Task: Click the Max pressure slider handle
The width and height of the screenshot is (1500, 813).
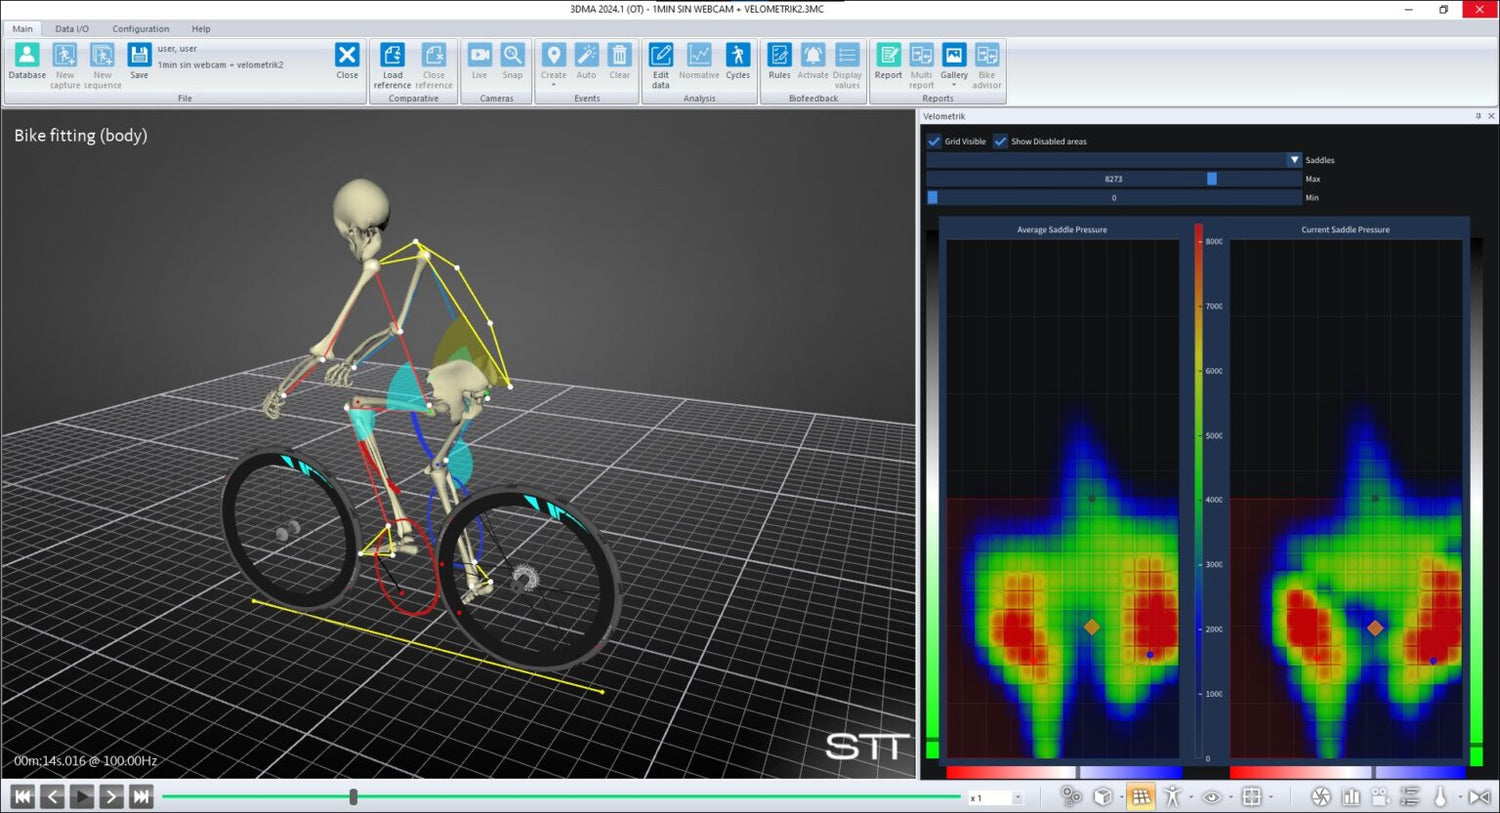Action: pyautogui.click(x=1212, y=179)
